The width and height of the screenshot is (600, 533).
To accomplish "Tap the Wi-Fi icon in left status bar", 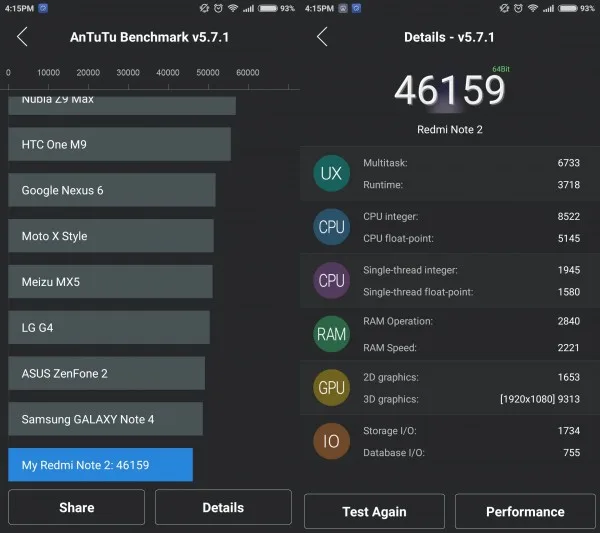I will click(233, 8).
